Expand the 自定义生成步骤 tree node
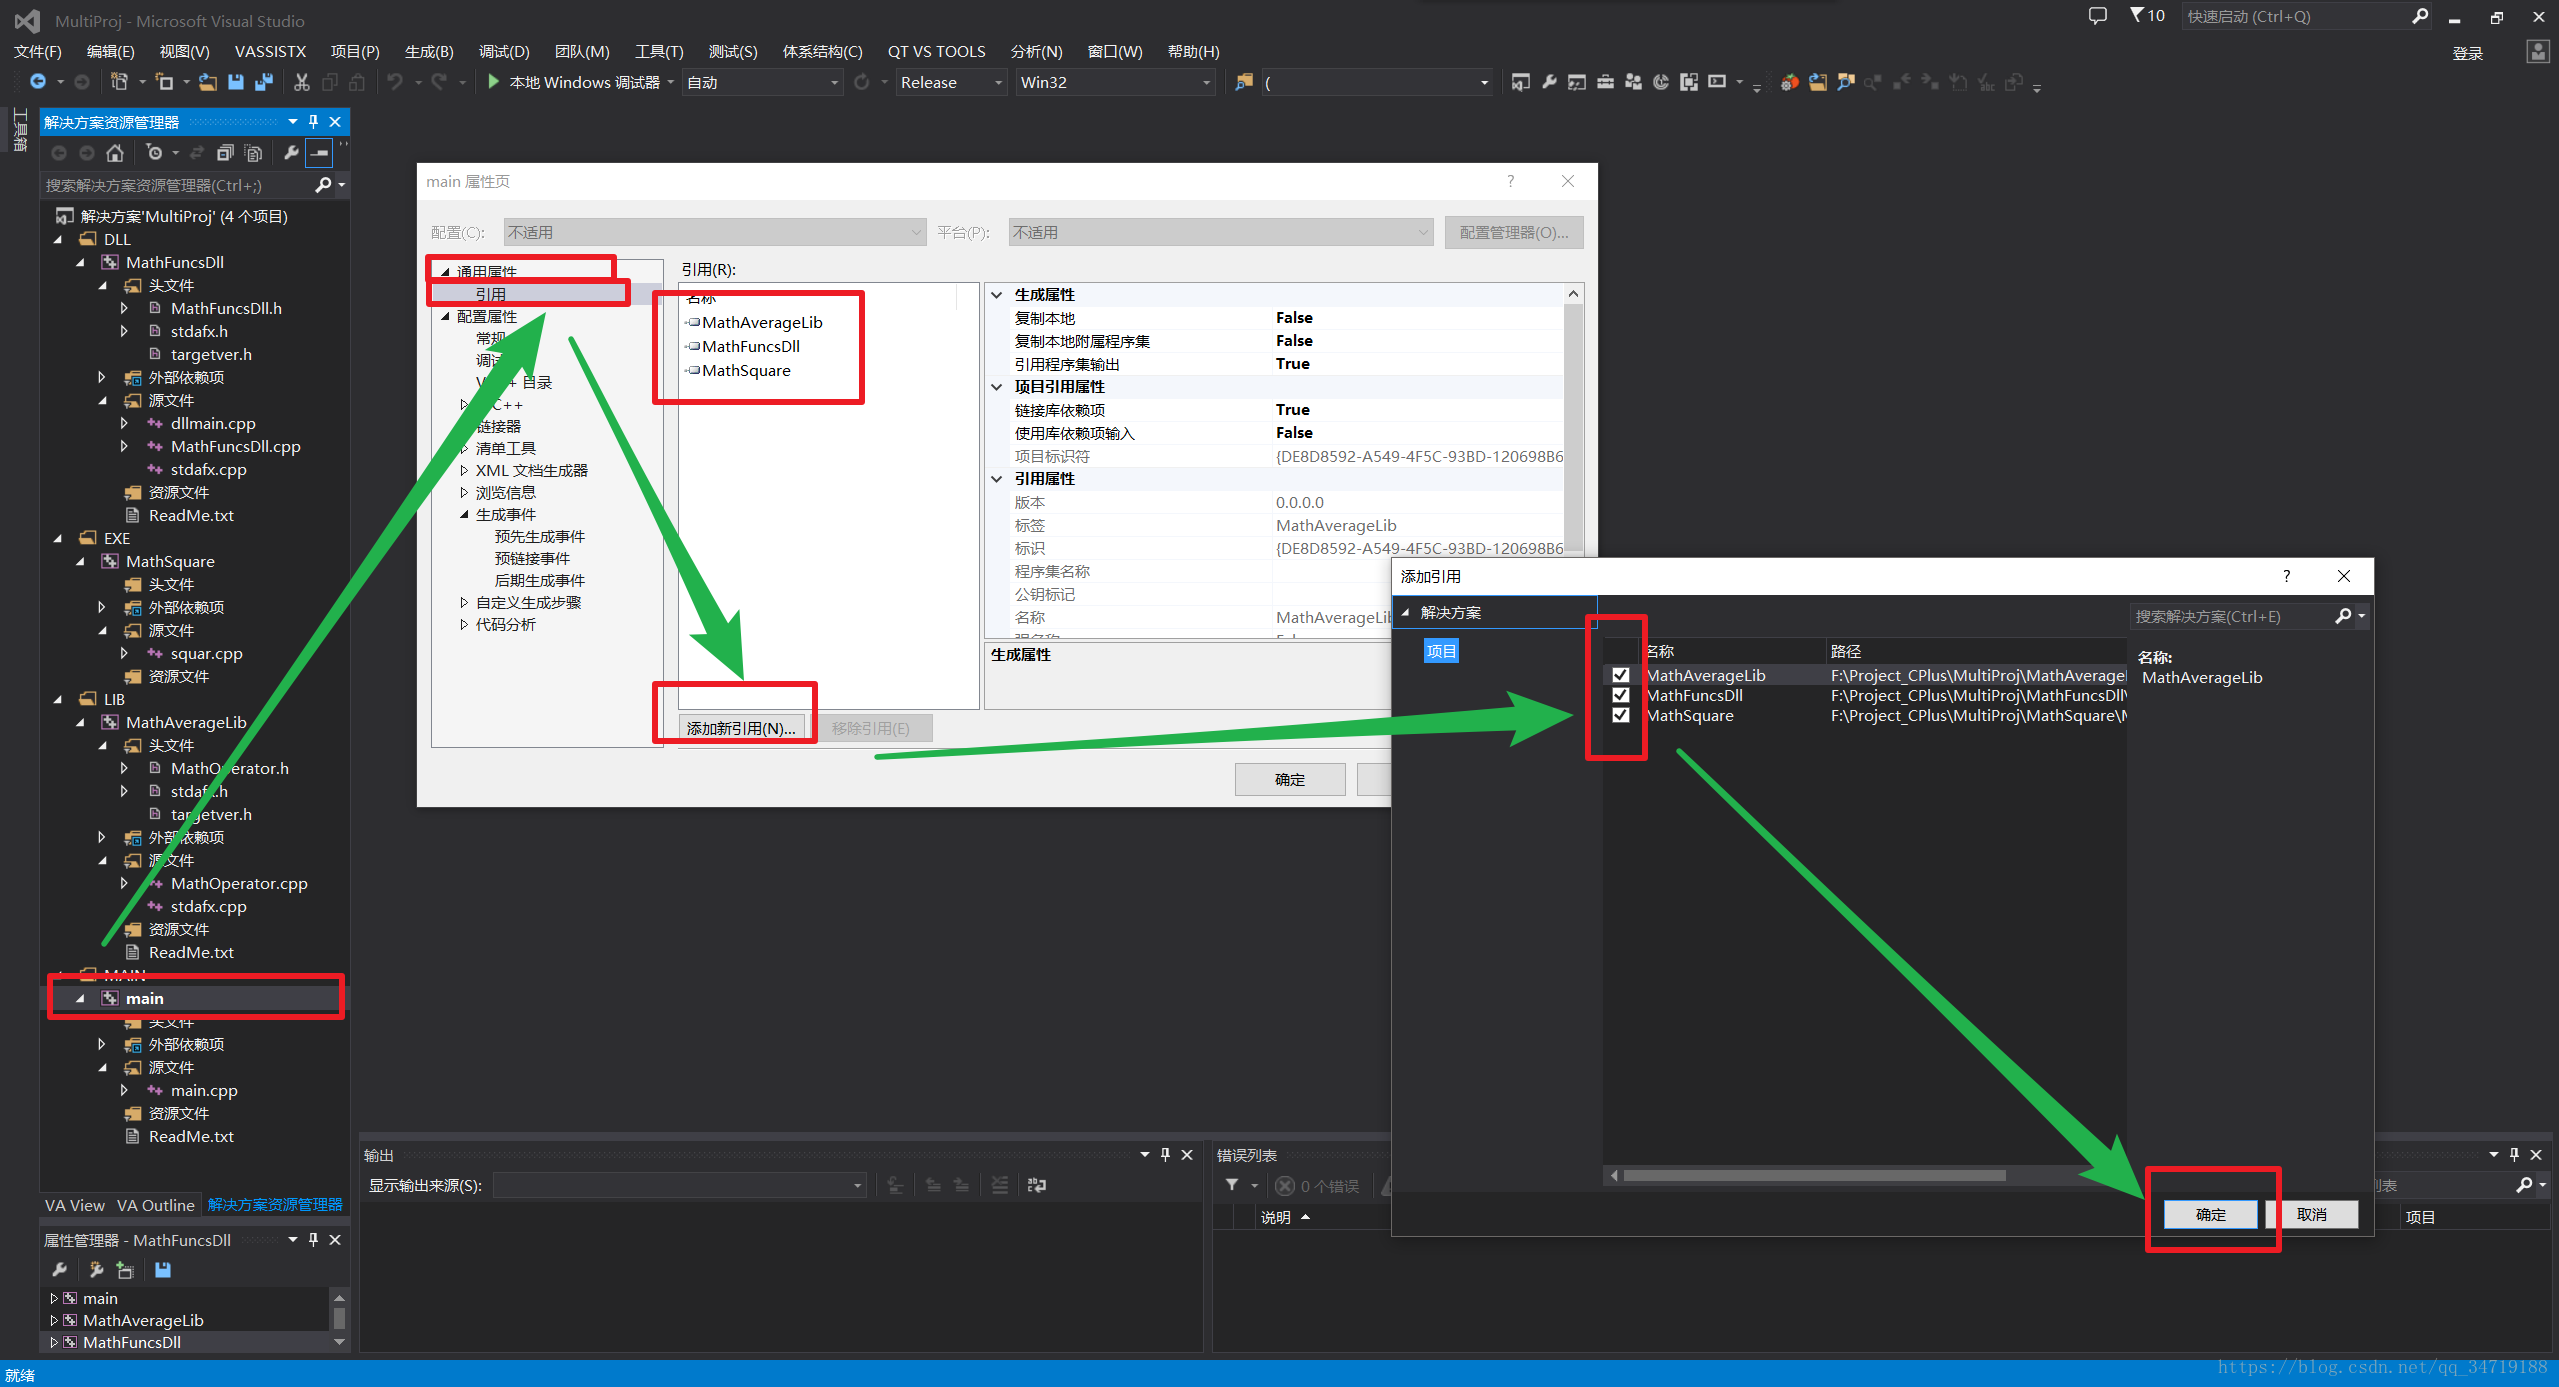2559x1387 pixels. point(464,602)
